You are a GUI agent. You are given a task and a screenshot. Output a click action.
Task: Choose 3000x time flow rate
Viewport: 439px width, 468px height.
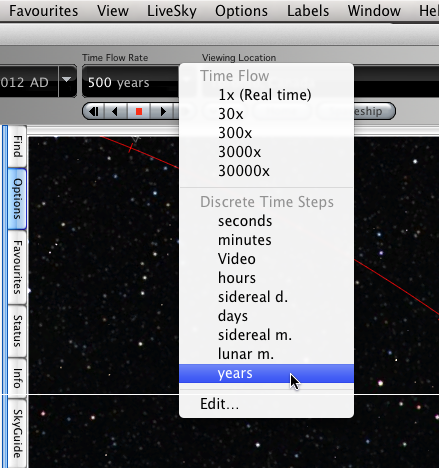click(x=266, y=152)
